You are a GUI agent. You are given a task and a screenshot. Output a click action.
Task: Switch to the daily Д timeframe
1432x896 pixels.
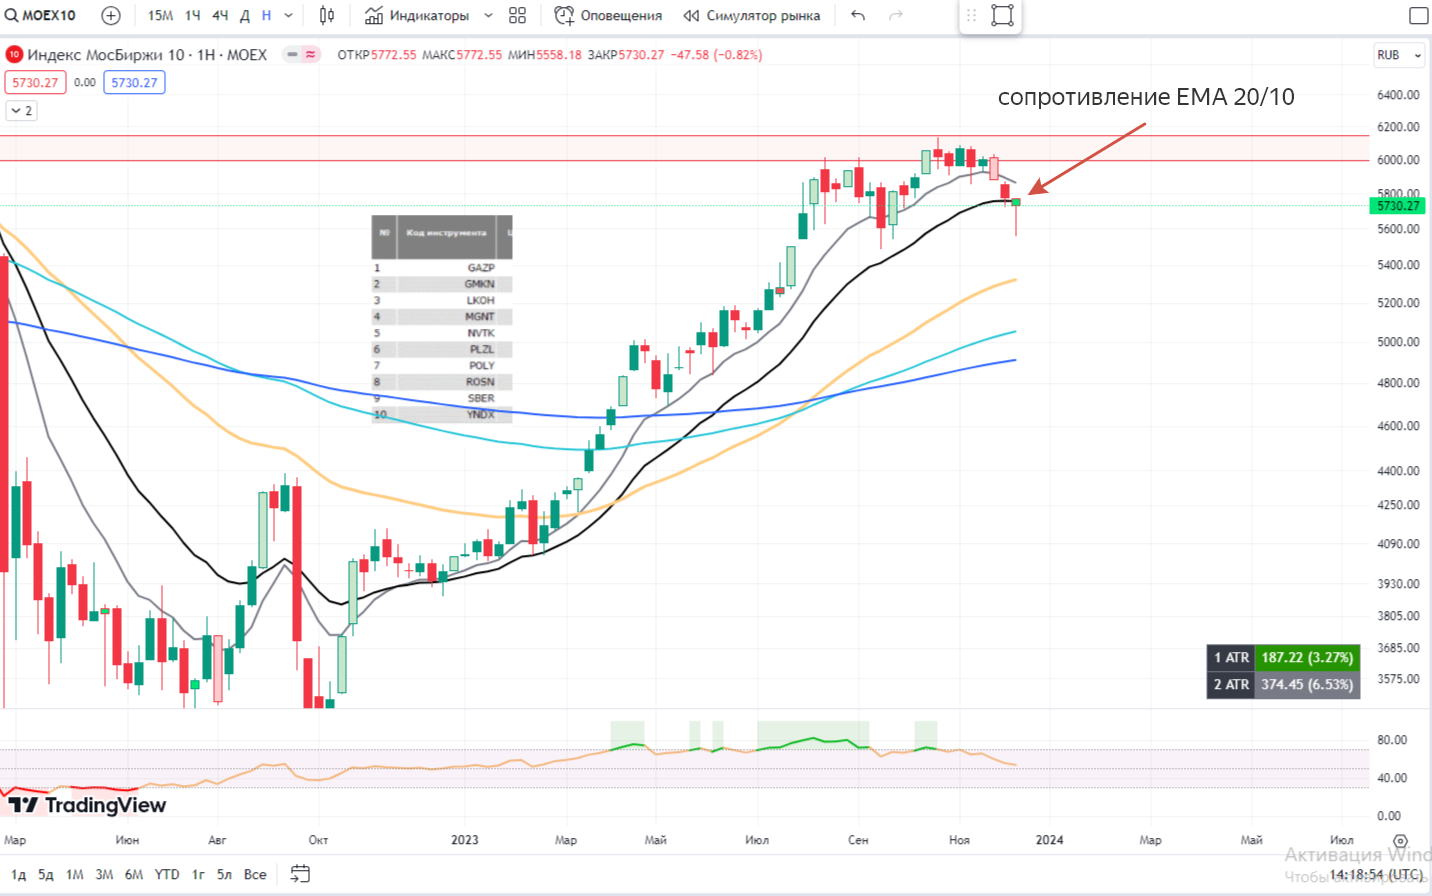tap(245, 15)
